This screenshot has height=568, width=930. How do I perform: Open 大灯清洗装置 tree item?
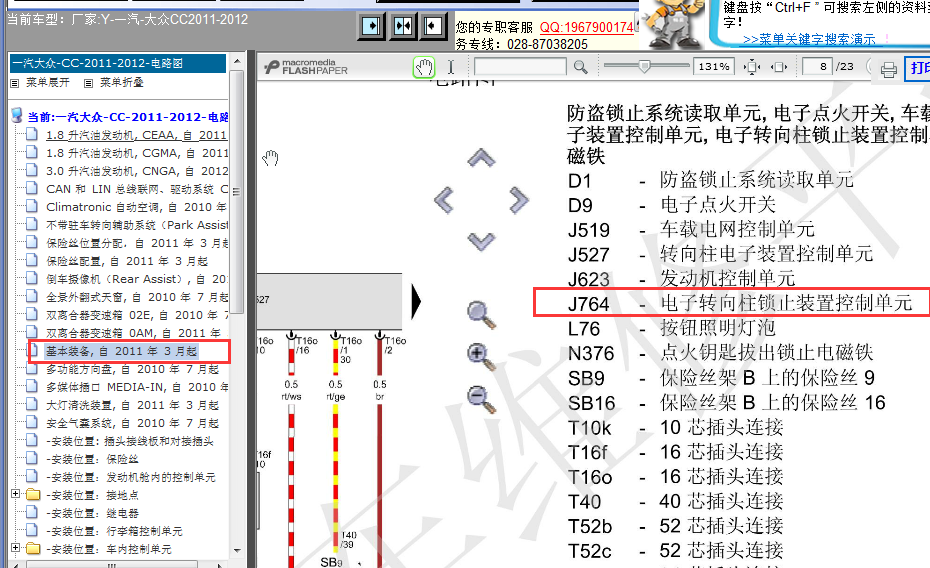coord(133,405)
